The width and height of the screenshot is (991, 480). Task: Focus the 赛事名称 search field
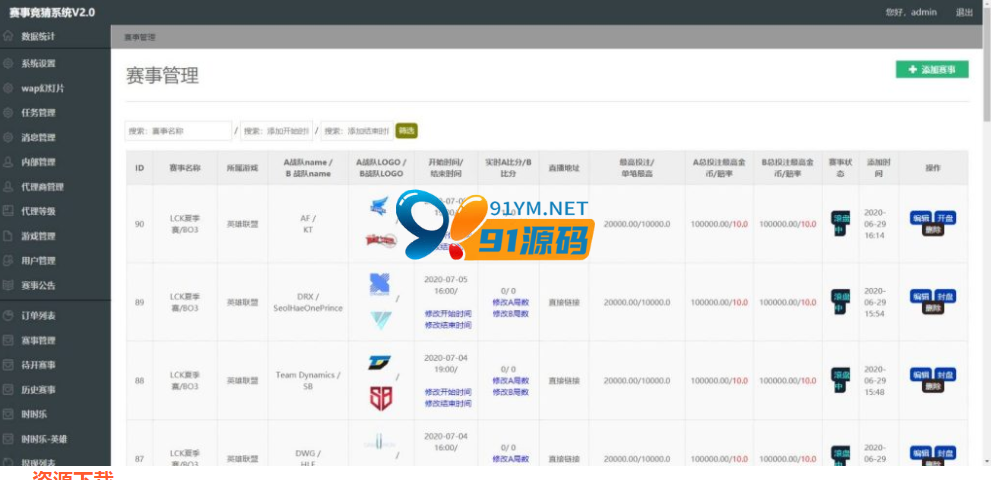pos(178,131)
